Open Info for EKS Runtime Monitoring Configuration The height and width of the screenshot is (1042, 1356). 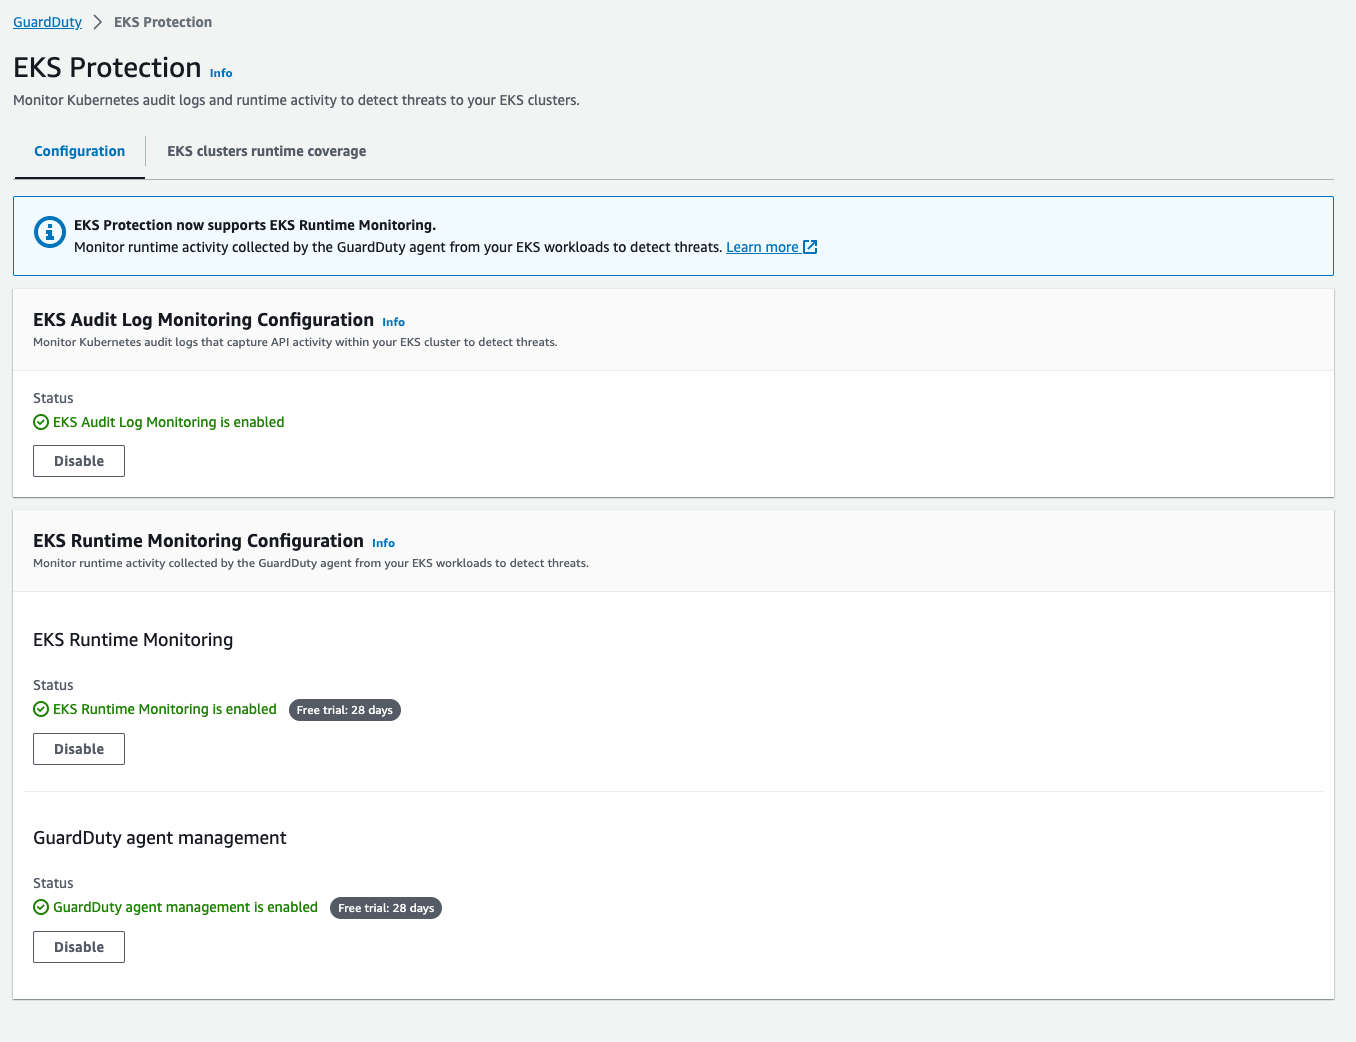(x=383, y=543)
